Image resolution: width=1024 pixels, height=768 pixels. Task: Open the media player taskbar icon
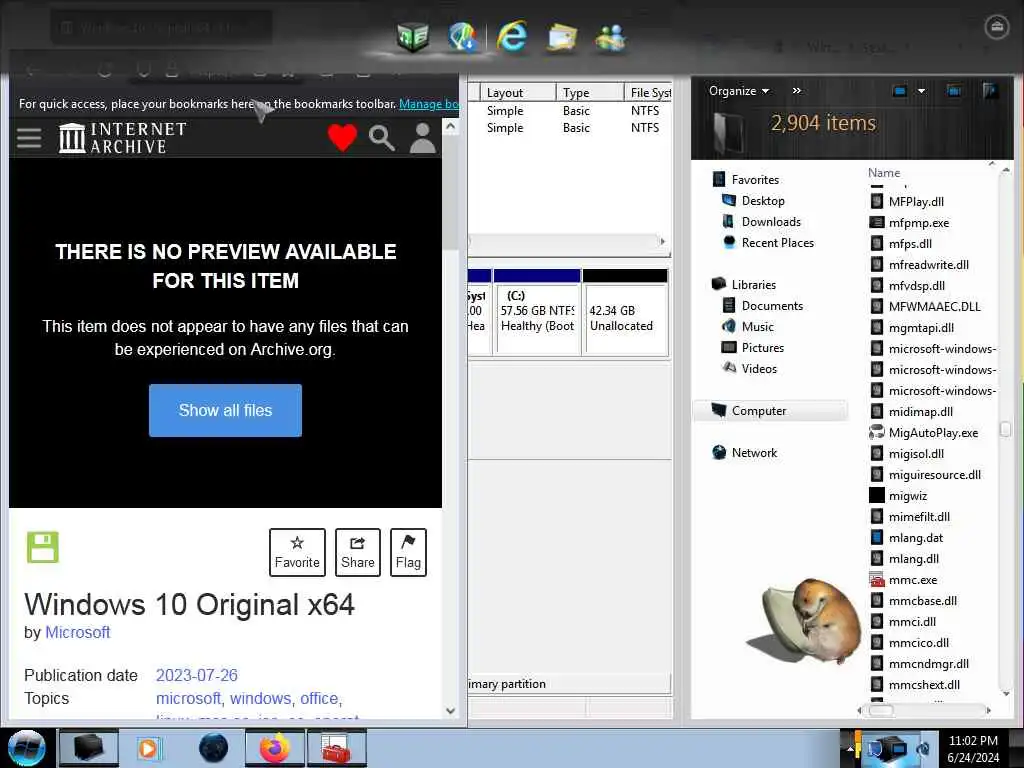(148, 748)
